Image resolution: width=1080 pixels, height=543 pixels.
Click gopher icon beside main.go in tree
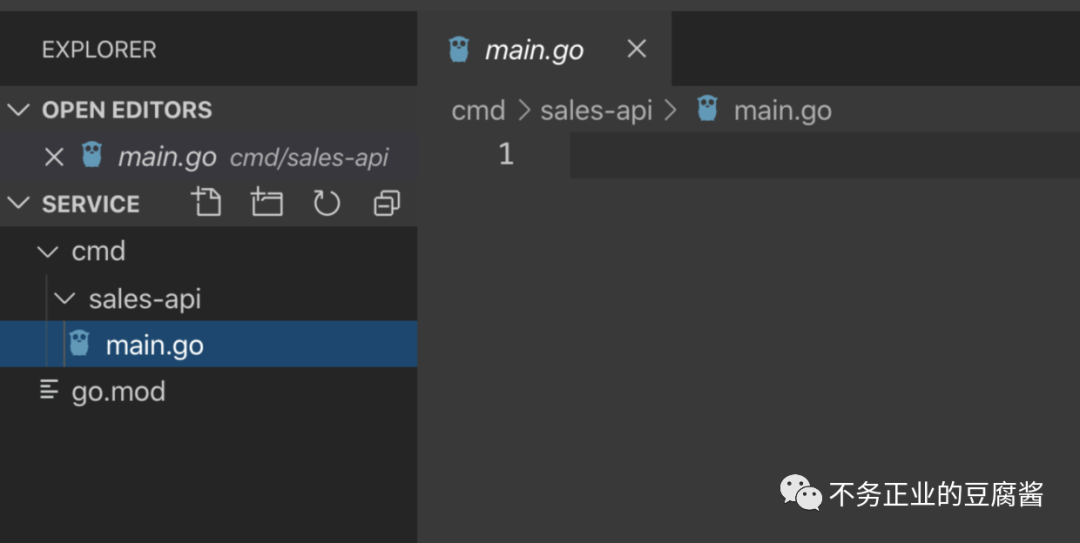[79, 344]
